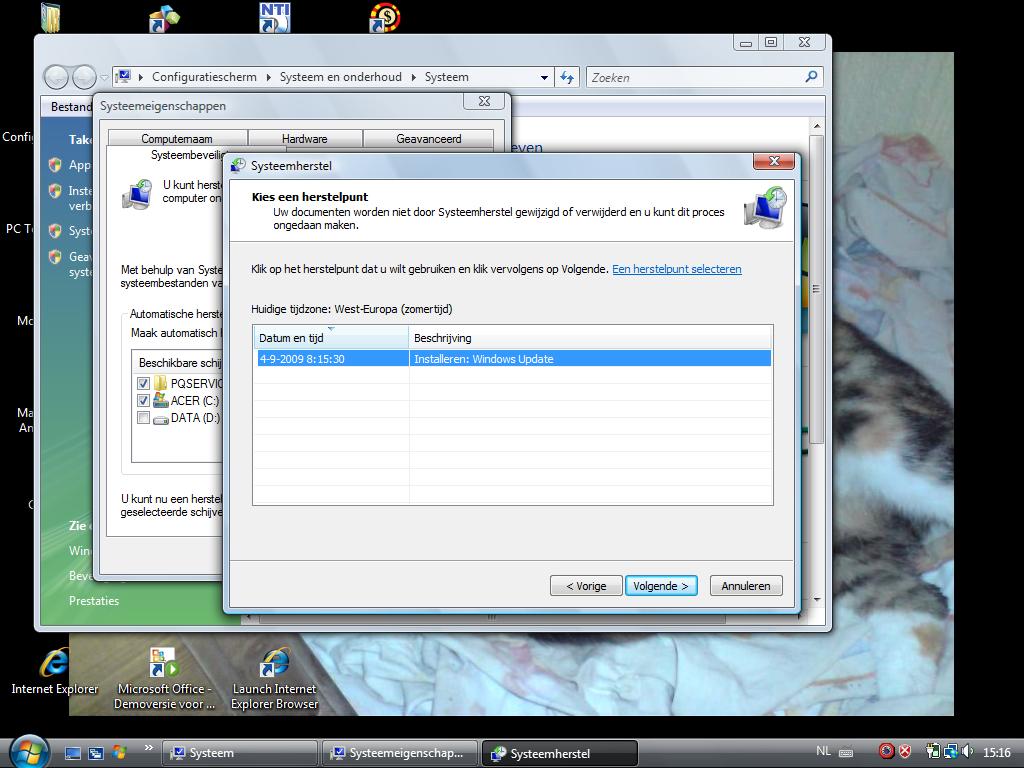
Task: Click the Windows flag quick launch icon
Action: coord(119,752)
